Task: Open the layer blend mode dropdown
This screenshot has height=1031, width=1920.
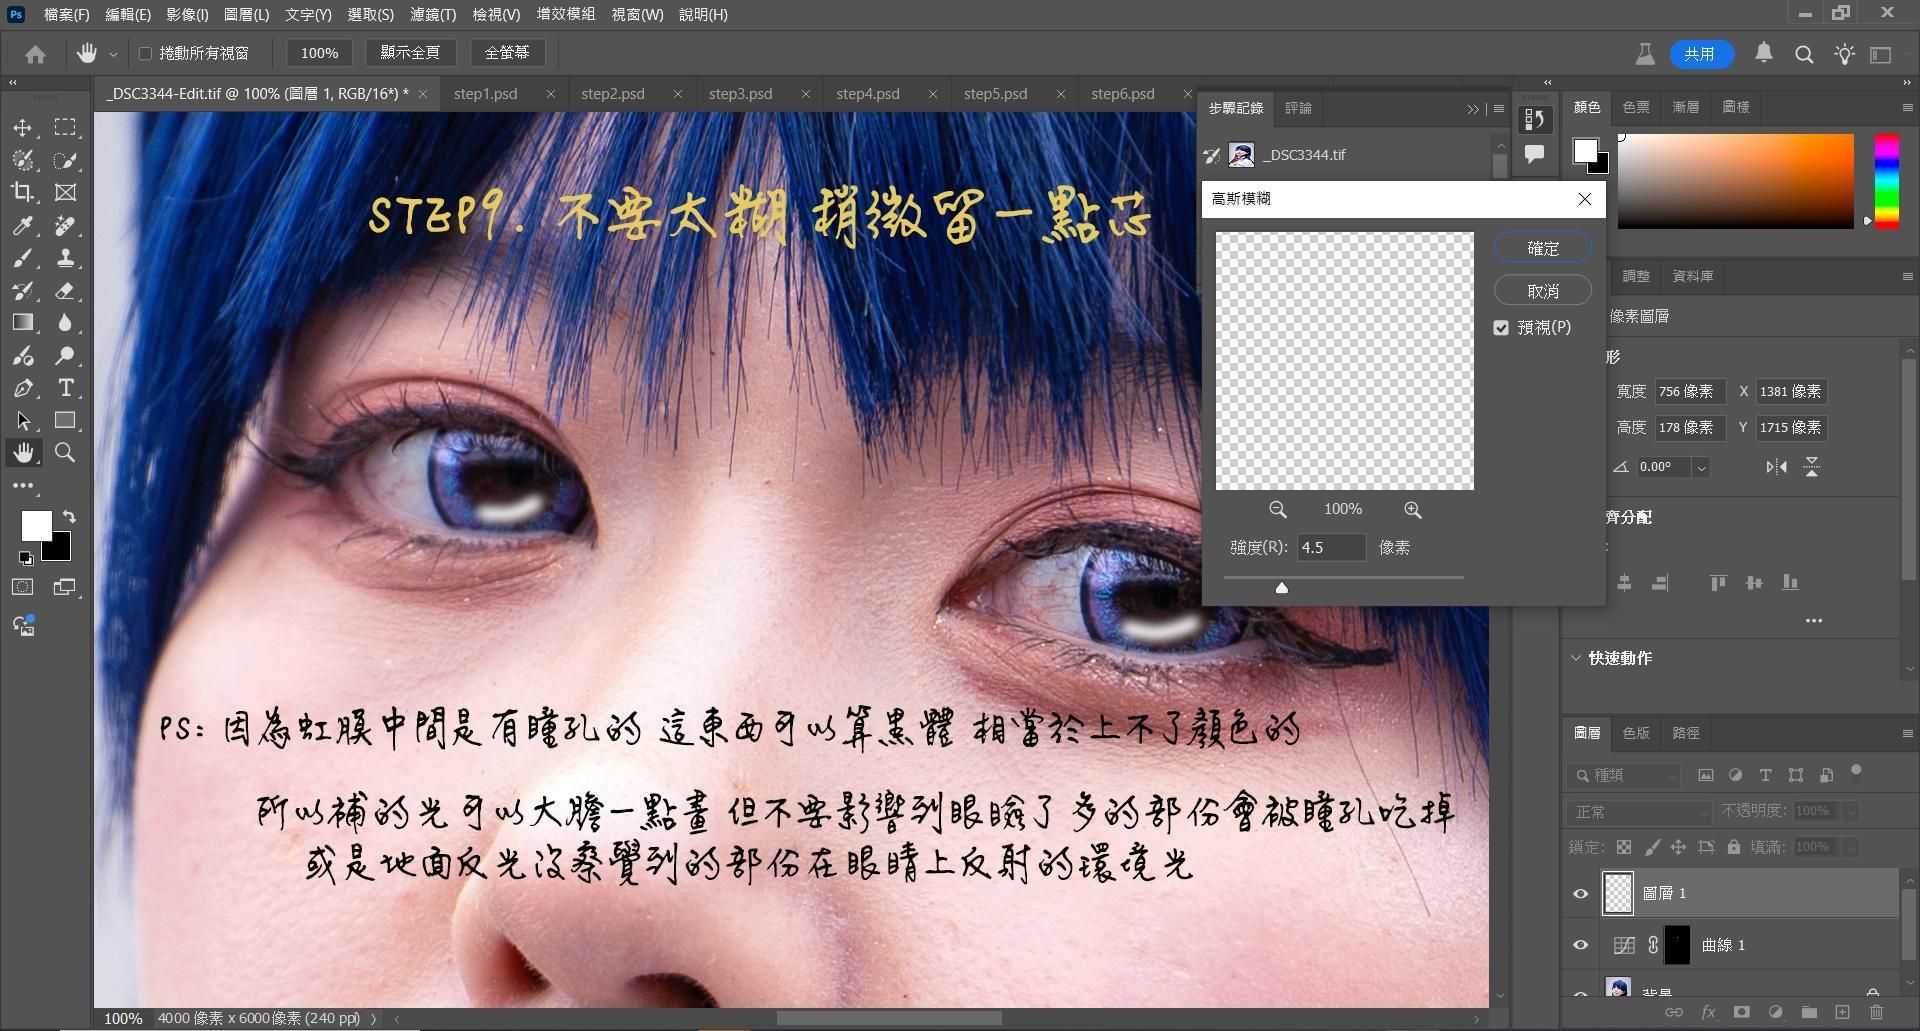Action: [1640, 812]
